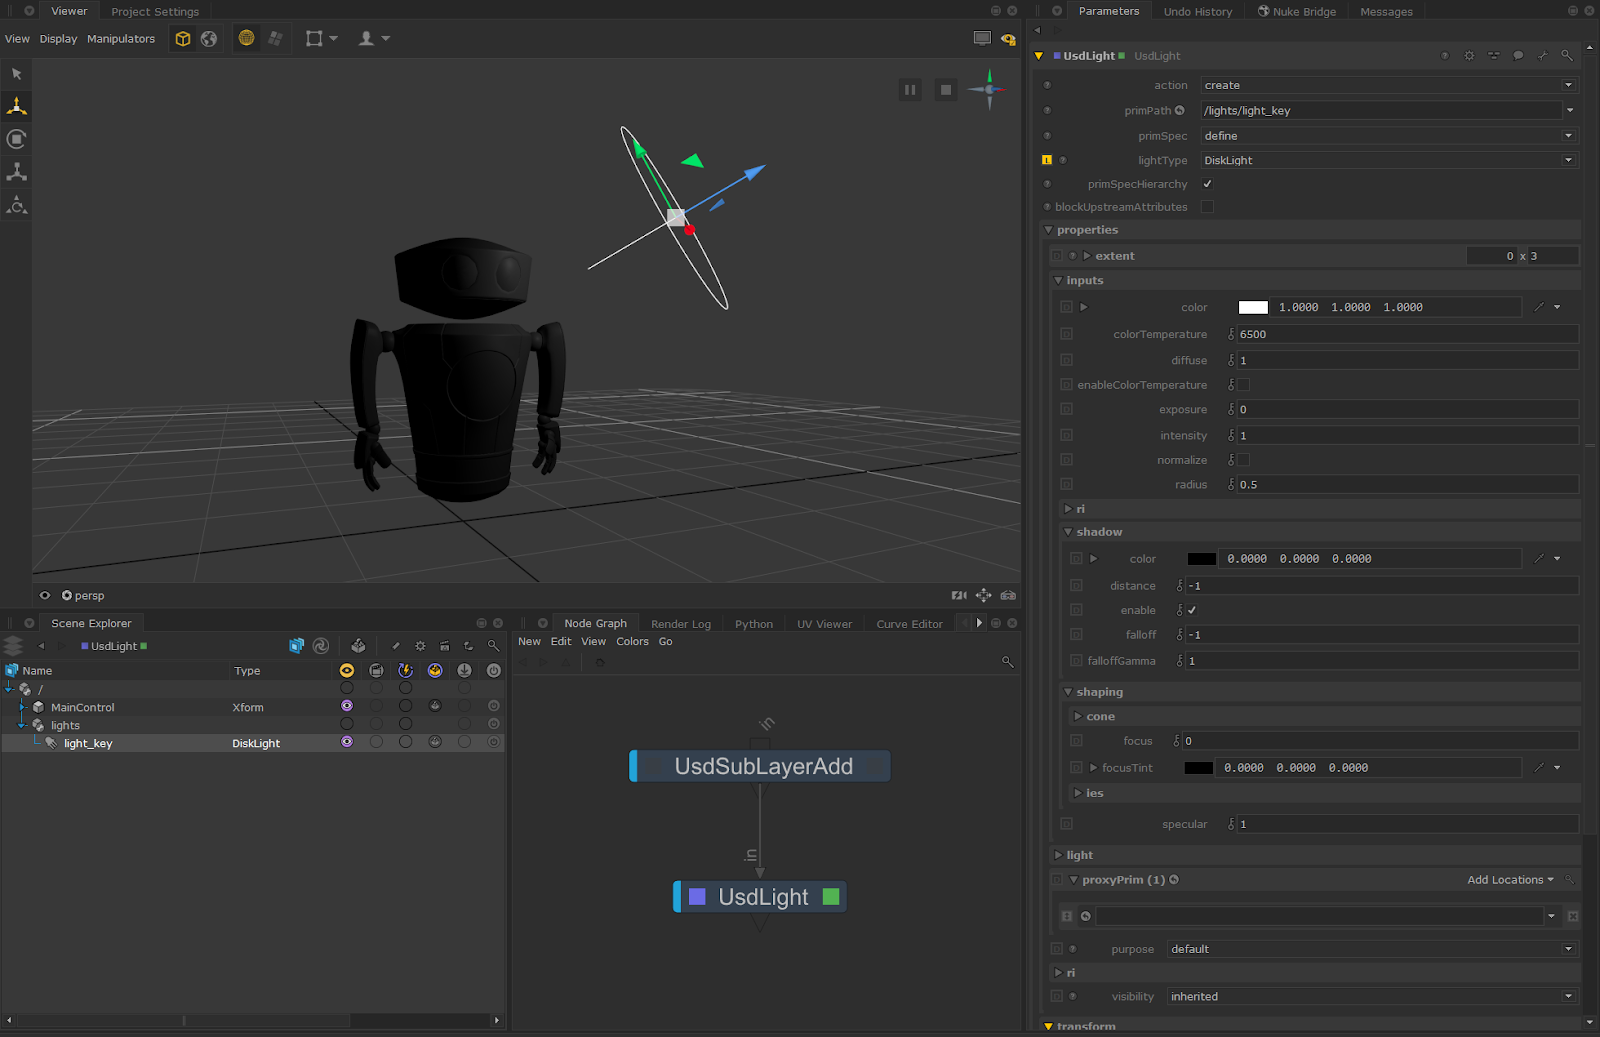Expand the cone section under shaping
This screenshot has width=1600, height=1037.
1078,716
